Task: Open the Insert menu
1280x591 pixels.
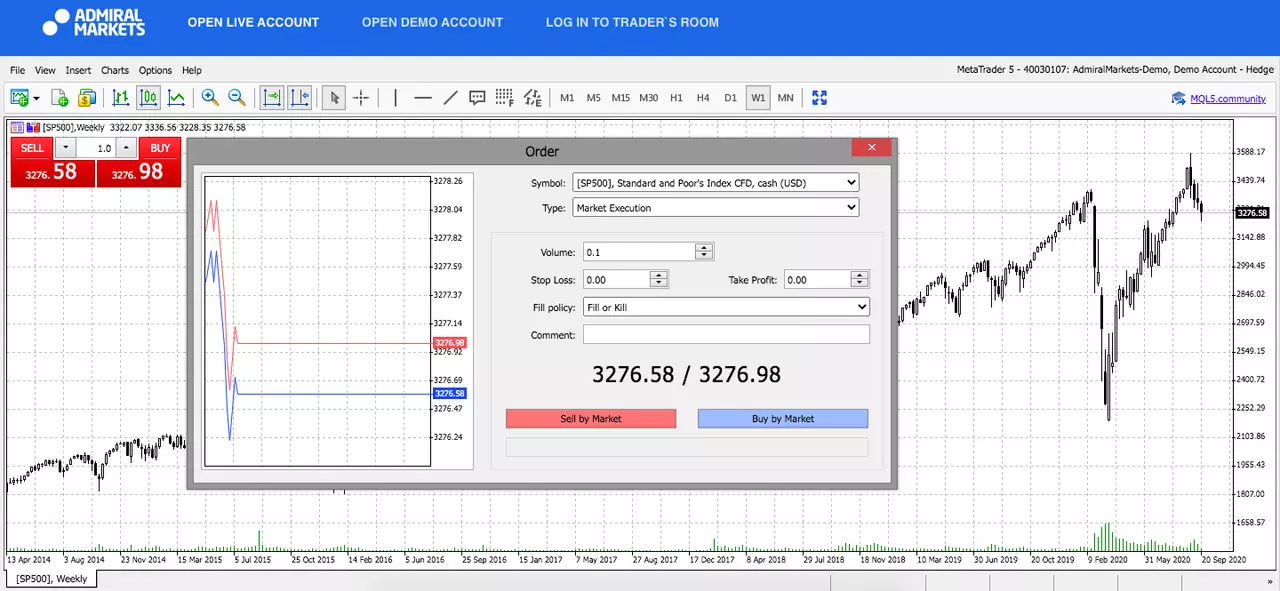Action: (x=78, y=70)
